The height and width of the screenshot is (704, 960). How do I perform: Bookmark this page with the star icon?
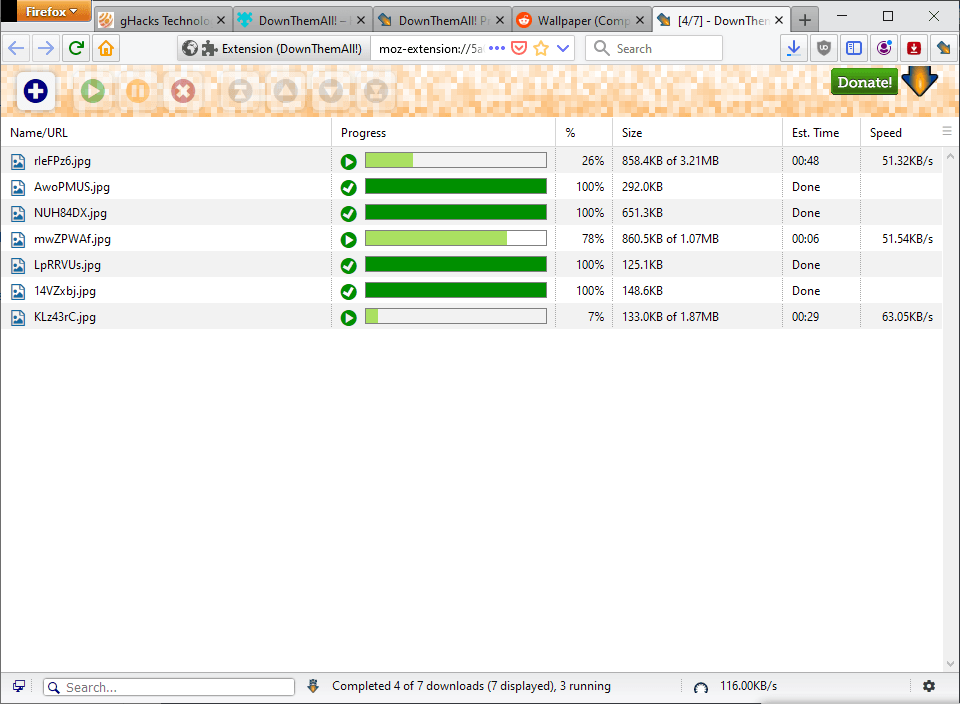pos(541,48)
